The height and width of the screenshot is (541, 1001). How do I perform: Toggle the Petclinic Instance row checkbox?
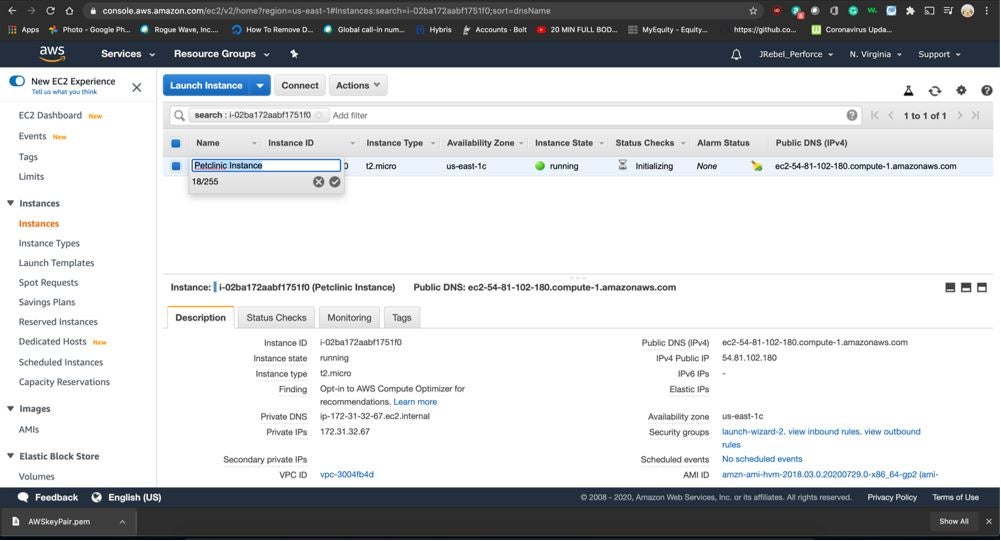(x=176, y=166)
